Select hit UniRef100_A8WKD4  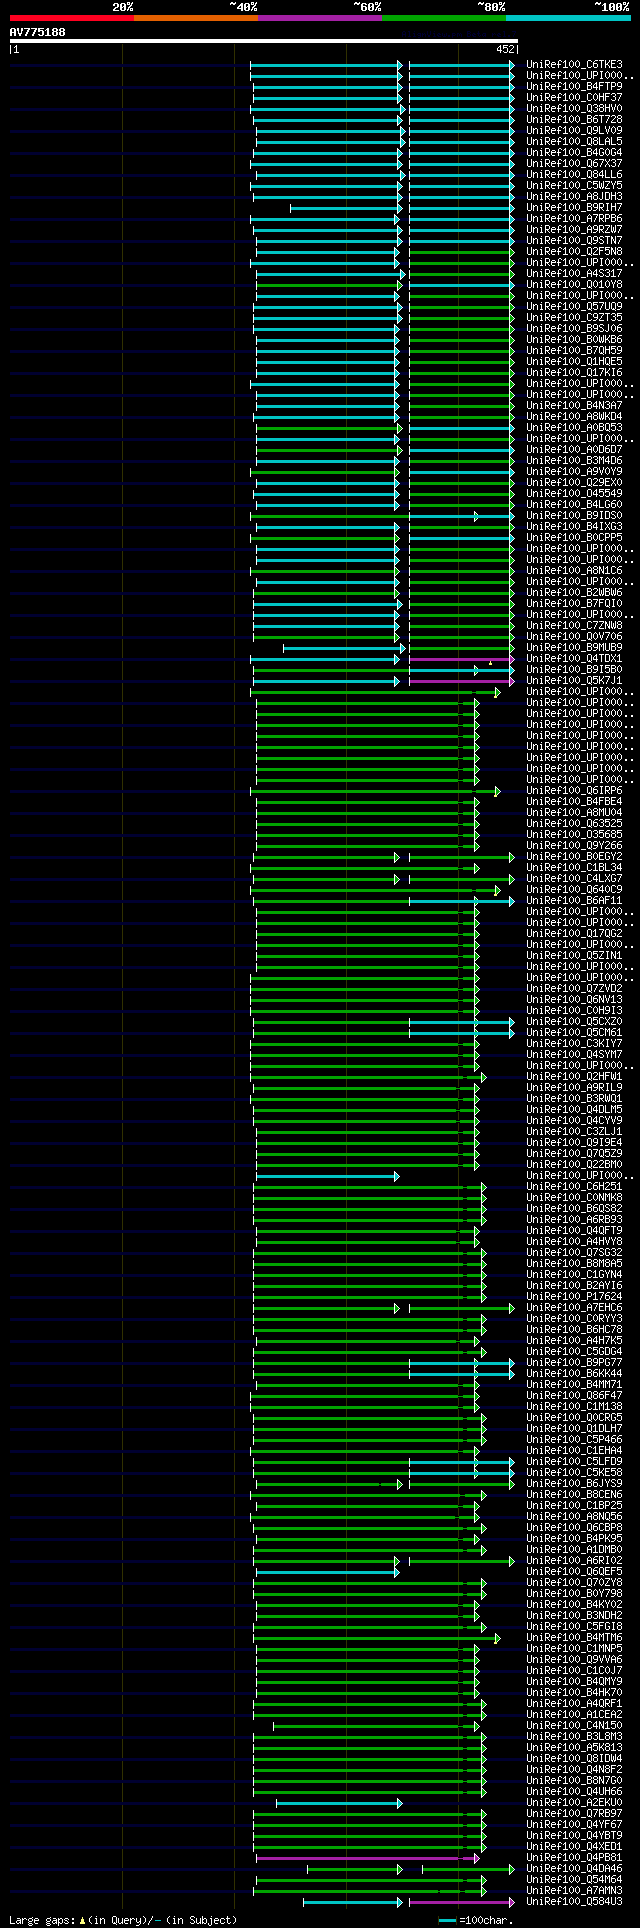574,417
